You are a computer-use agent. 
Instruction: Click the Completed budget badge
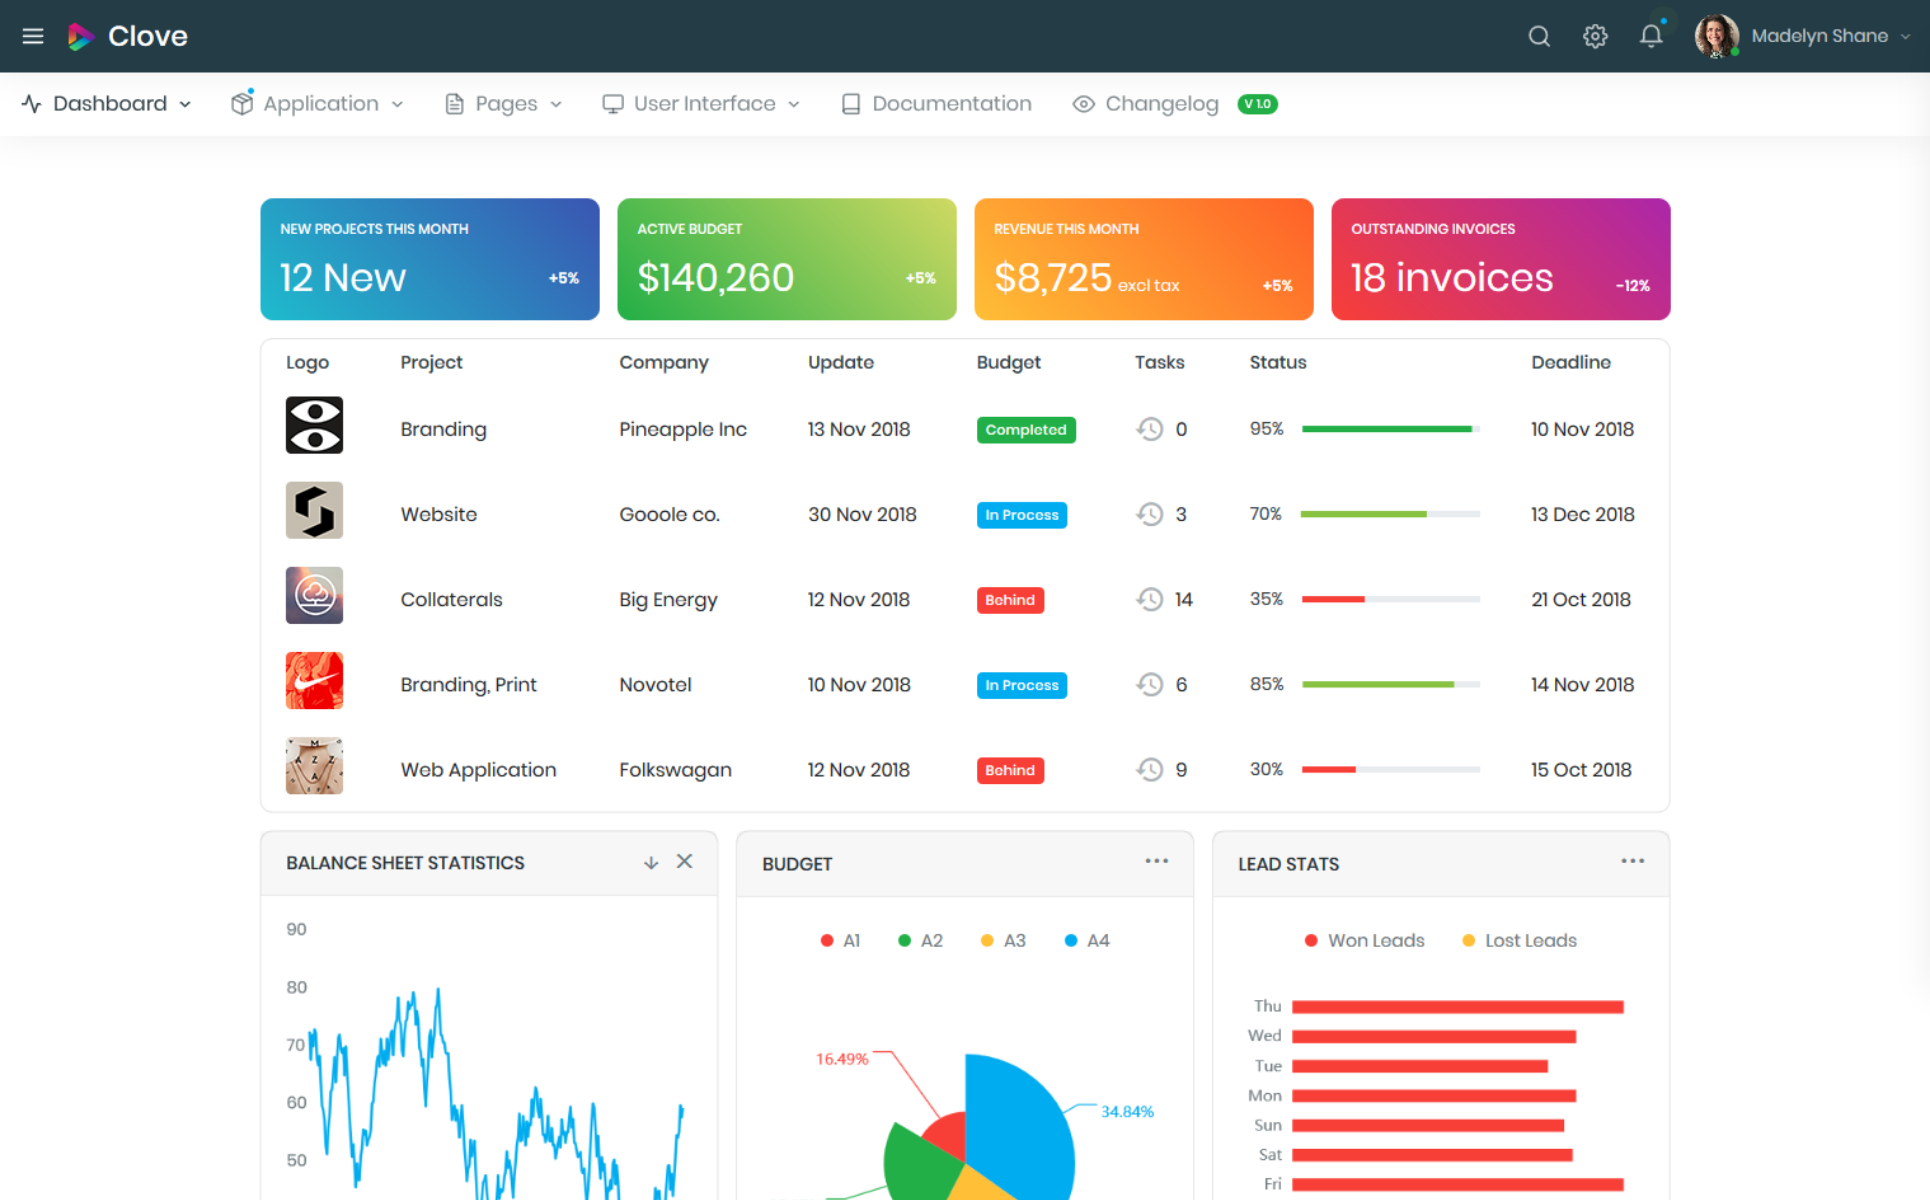(1026, 430)
